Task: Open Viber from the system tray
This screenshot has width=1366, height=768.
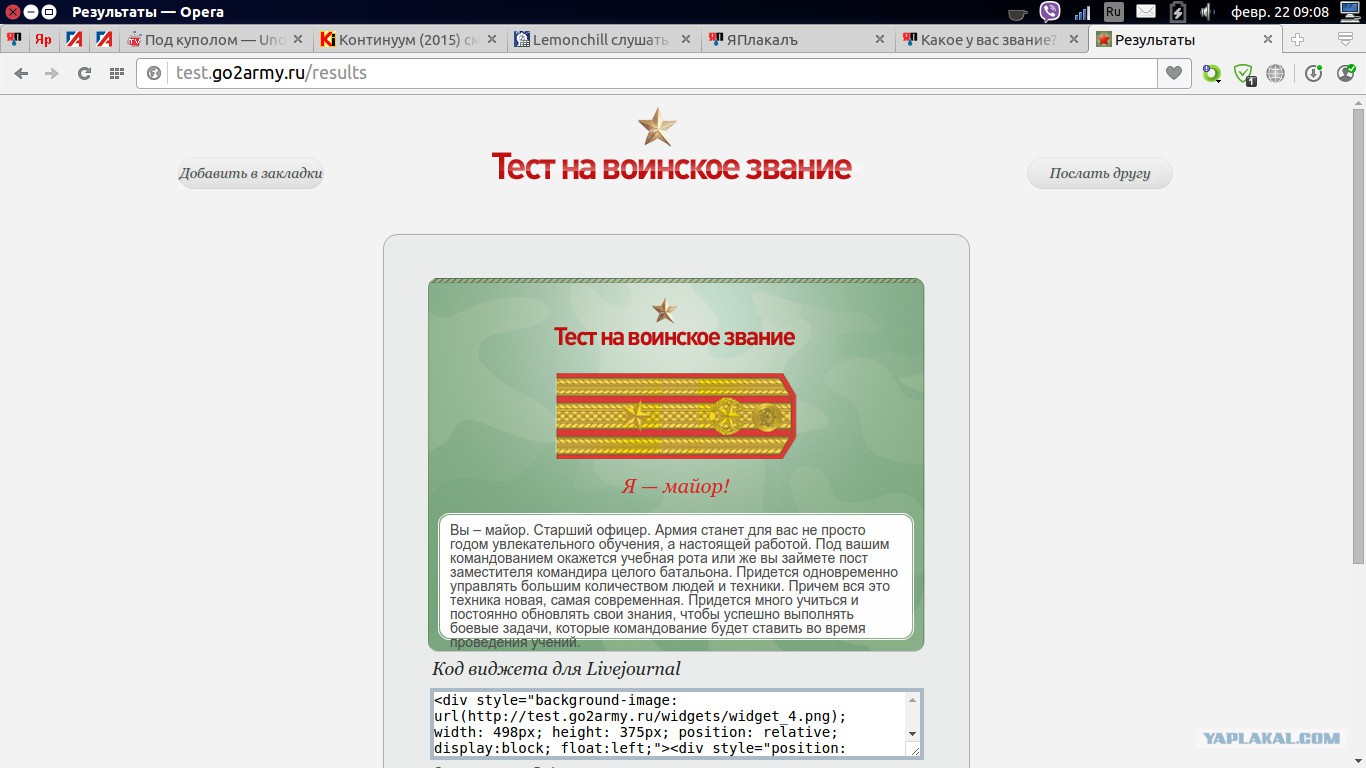Action: (x=1049, y=12)
